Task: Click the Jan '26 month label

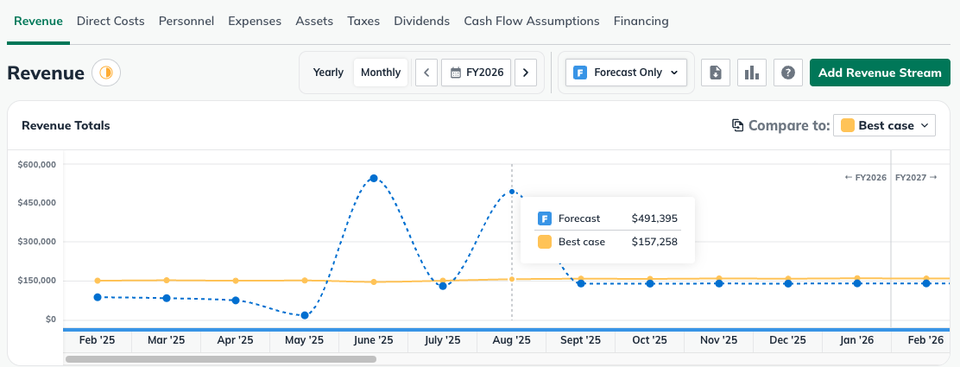Action: click(857, 340)
